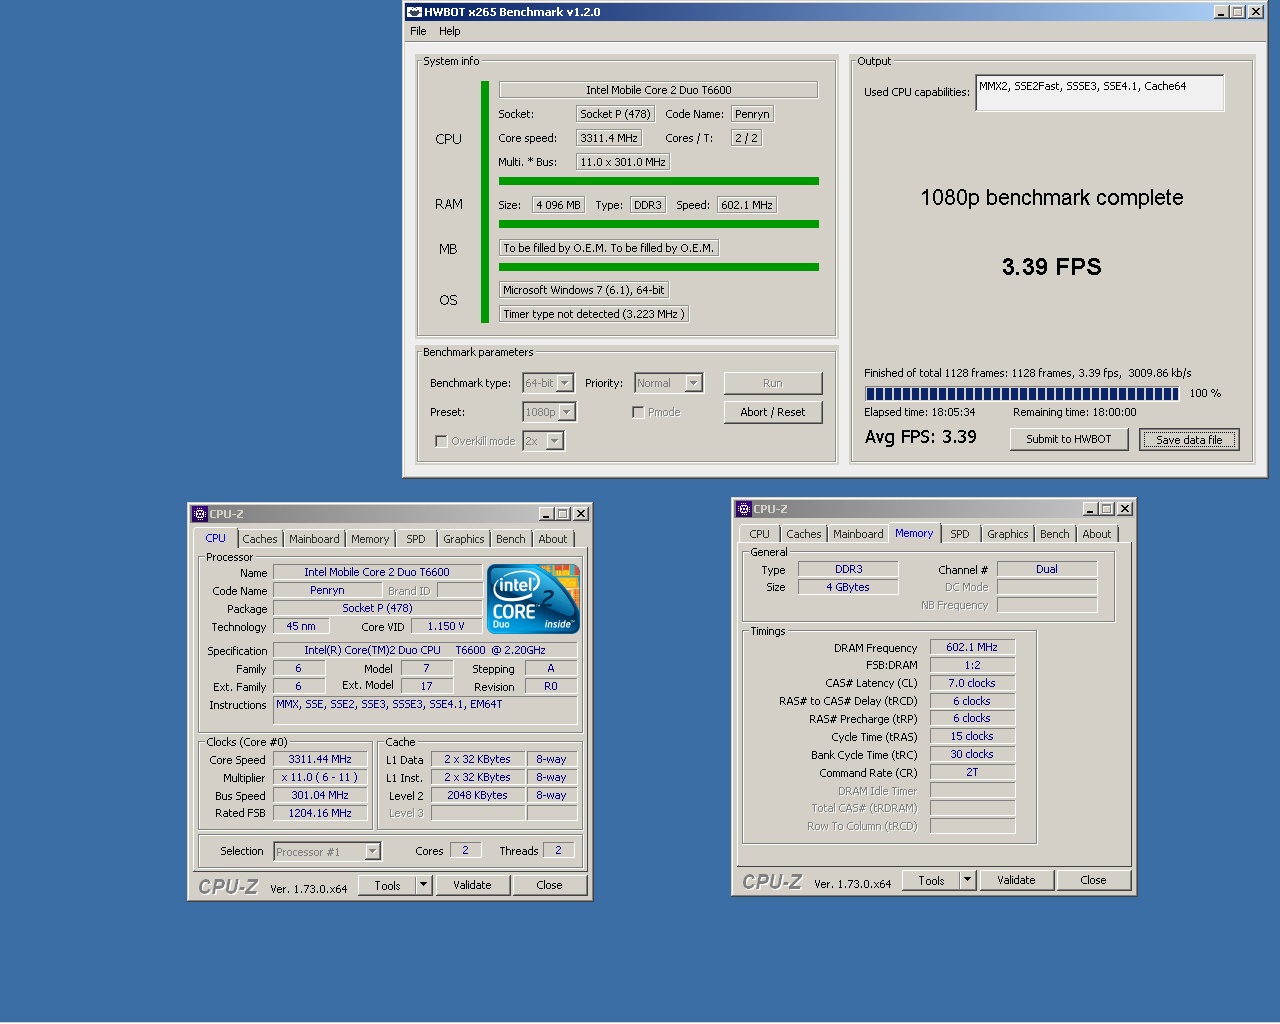Close the HWBOT x265 Benchmark window
This screenshot has width=1280, height=1024.
(1255, 12)
